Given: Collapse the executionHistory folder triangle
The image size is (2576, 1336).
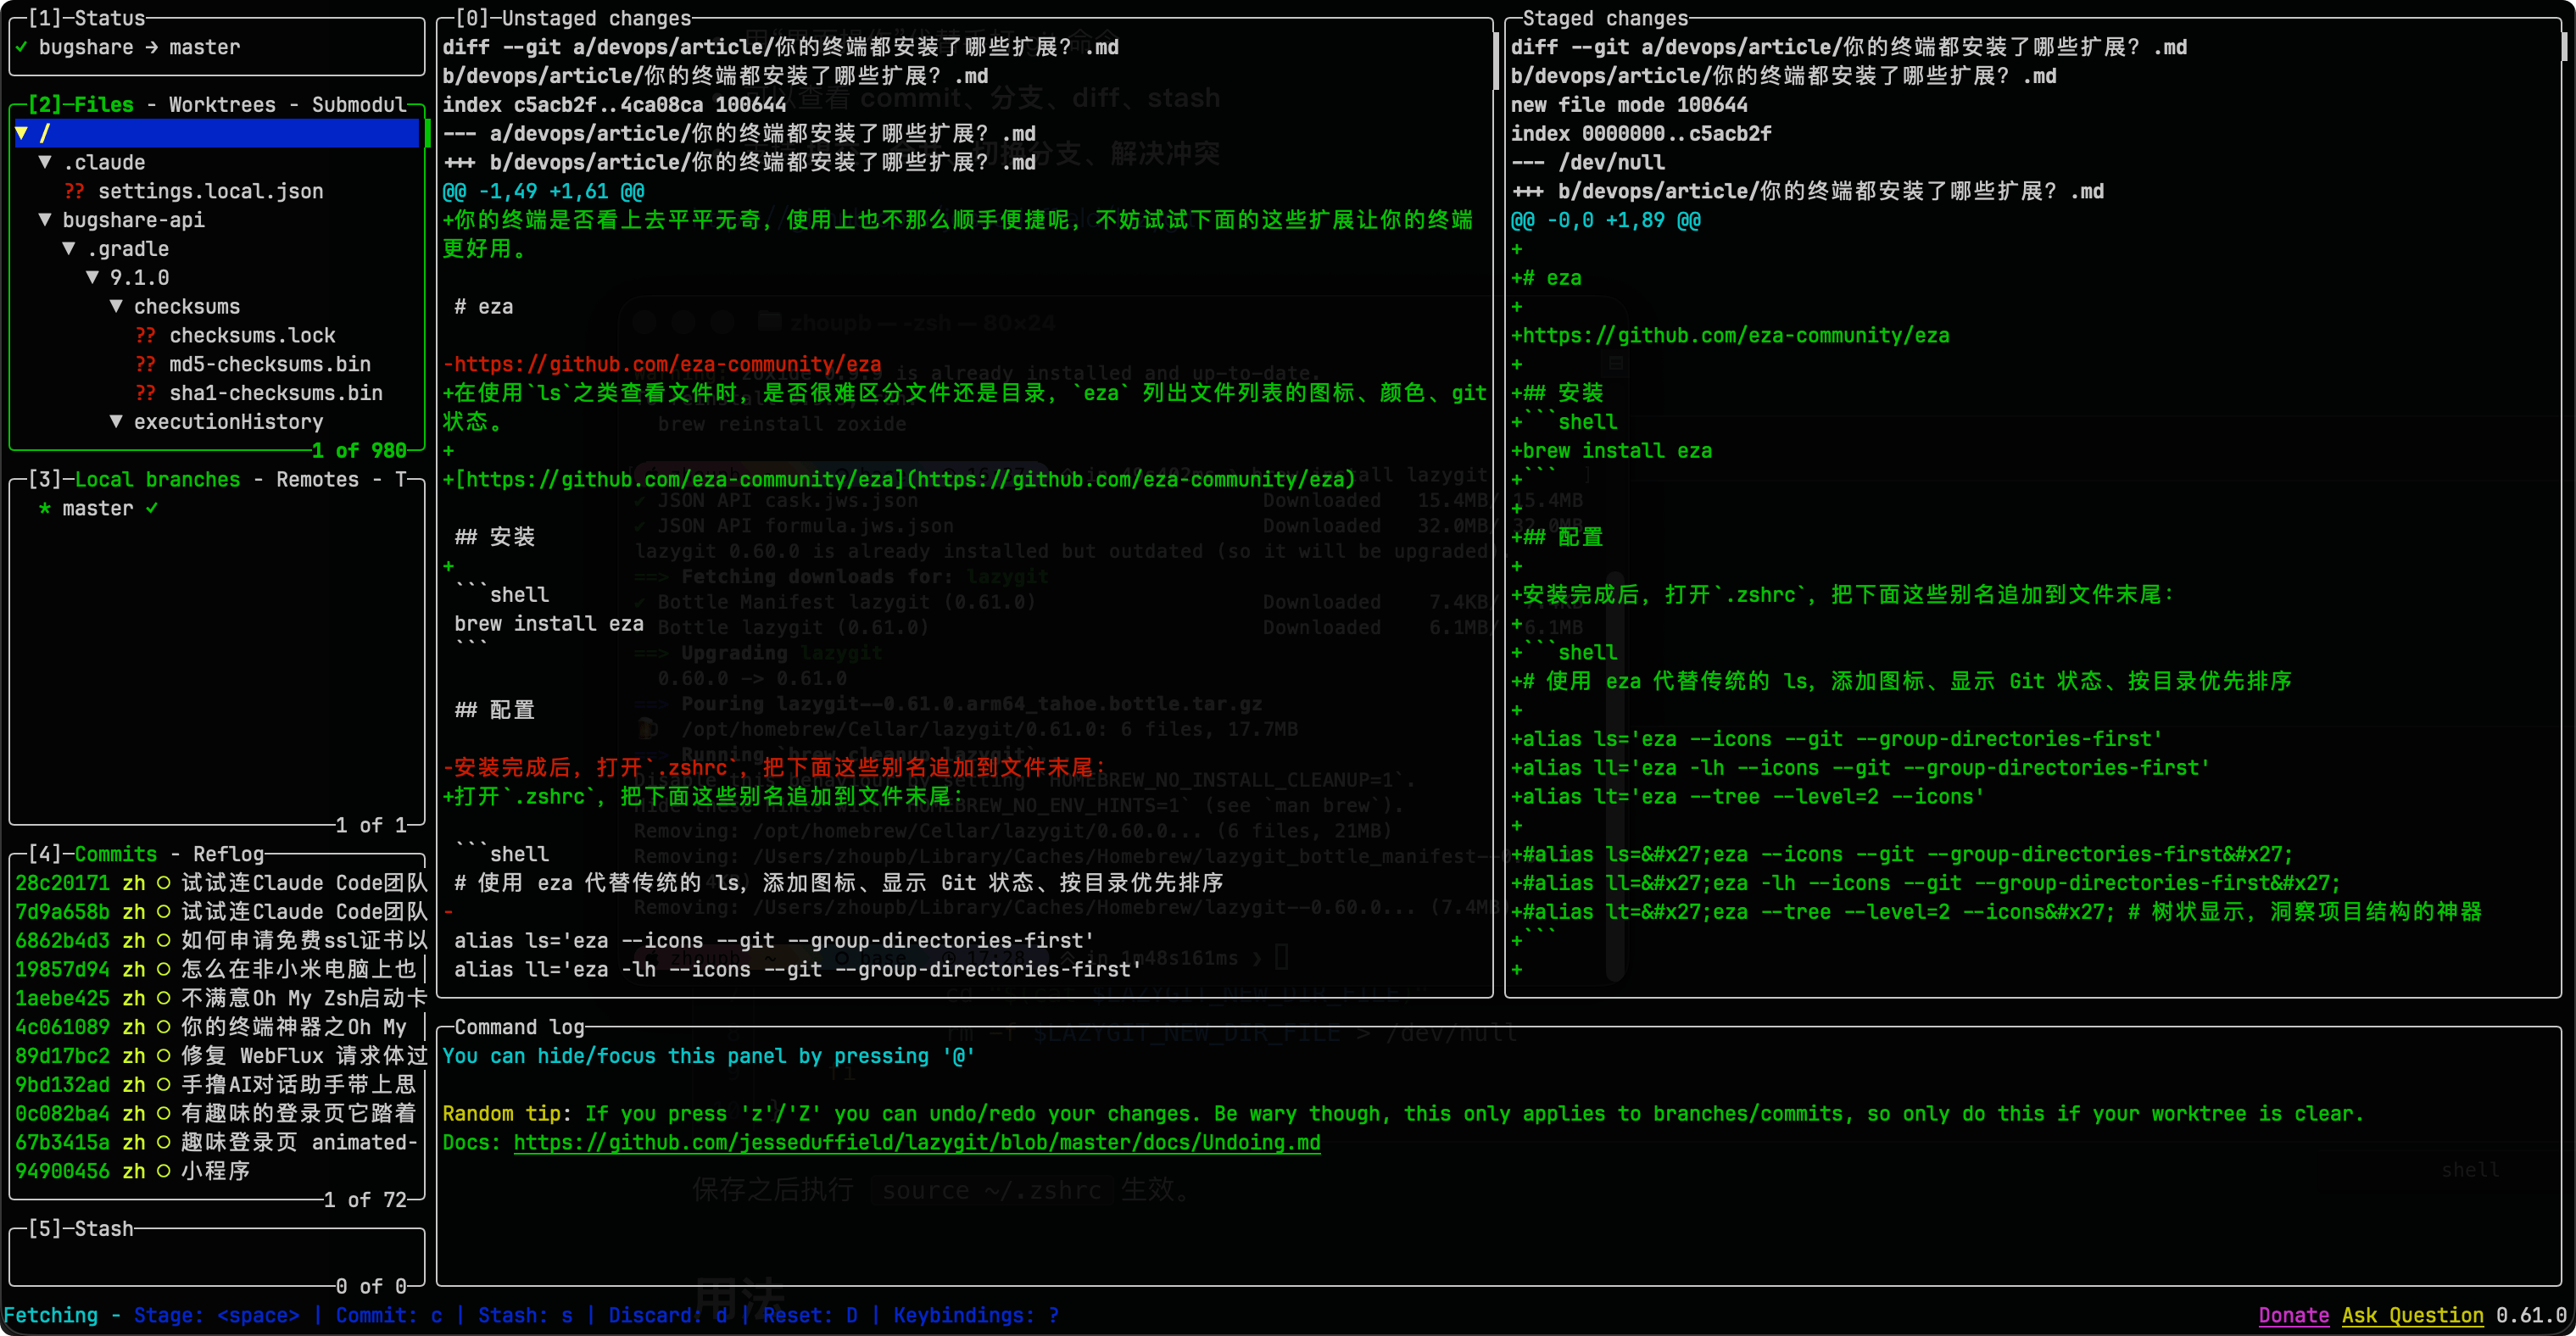Looking at the screenshot, I should pos(117,422).
